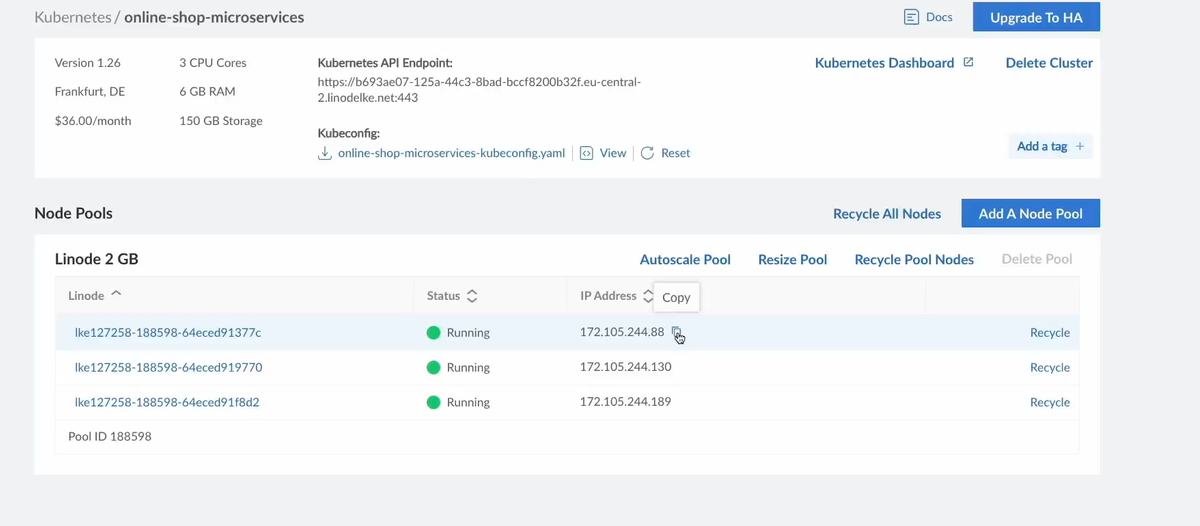Click the View kubeconfig code icon

pyautogui.click(x=587, y=153)
